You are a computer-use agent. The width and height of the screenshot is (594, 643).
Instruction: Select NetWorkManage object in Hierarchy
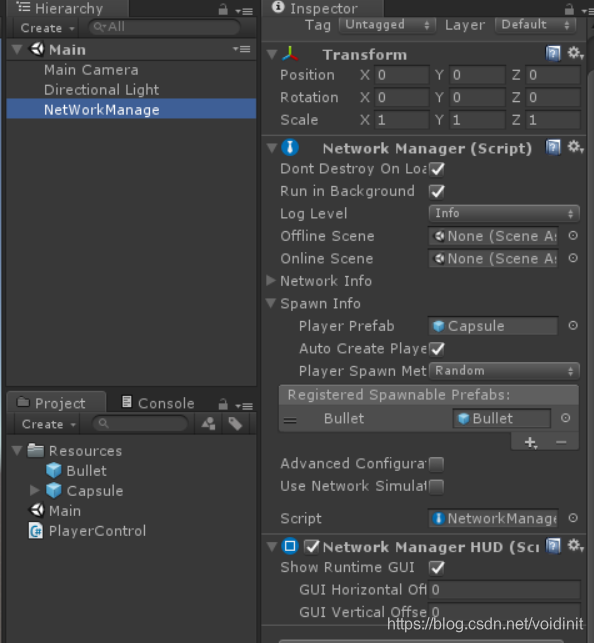click(132, 109)
